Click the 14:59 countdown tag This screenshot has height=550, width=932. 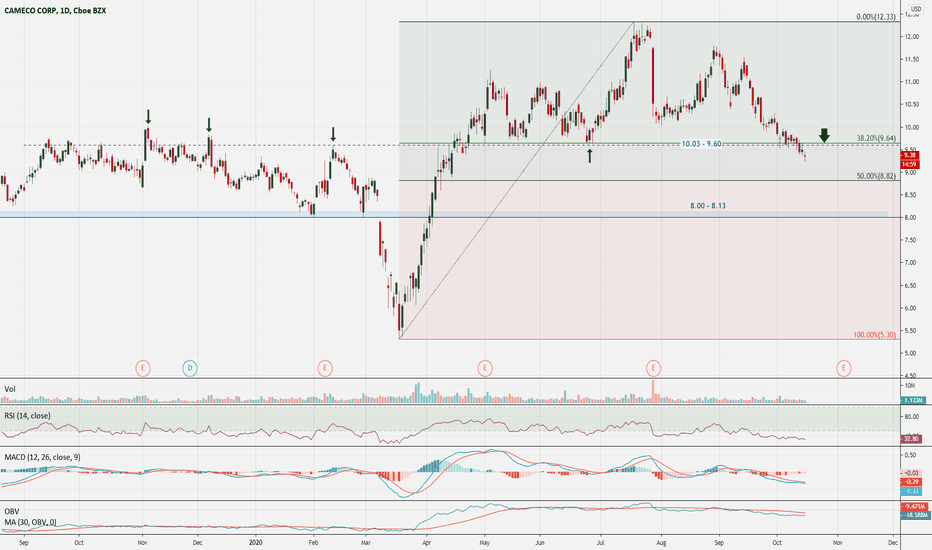tap(909, 164)
